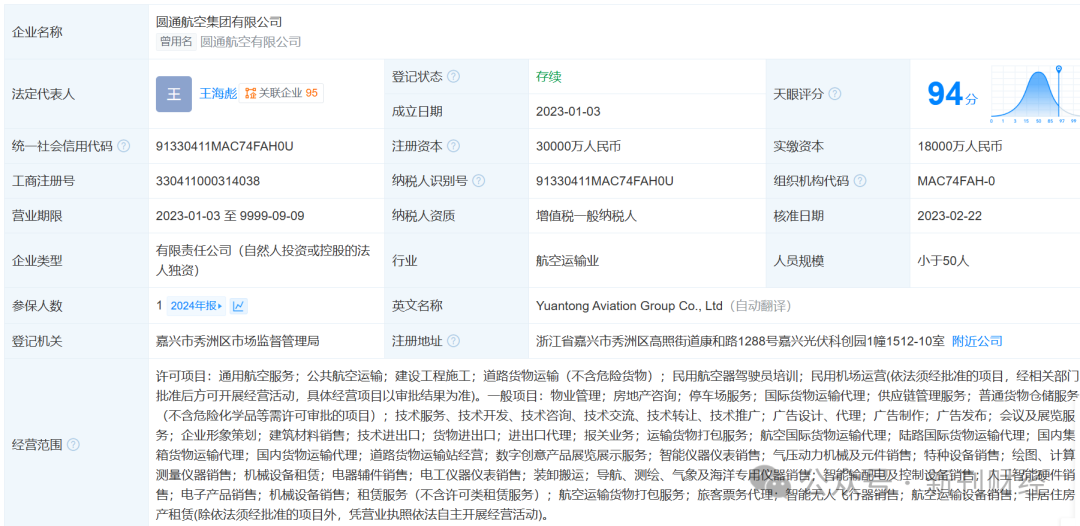1080x526 pixels.
Task: Open the 2024年报 annual report dropdown
Action: [x=196, y=306]
